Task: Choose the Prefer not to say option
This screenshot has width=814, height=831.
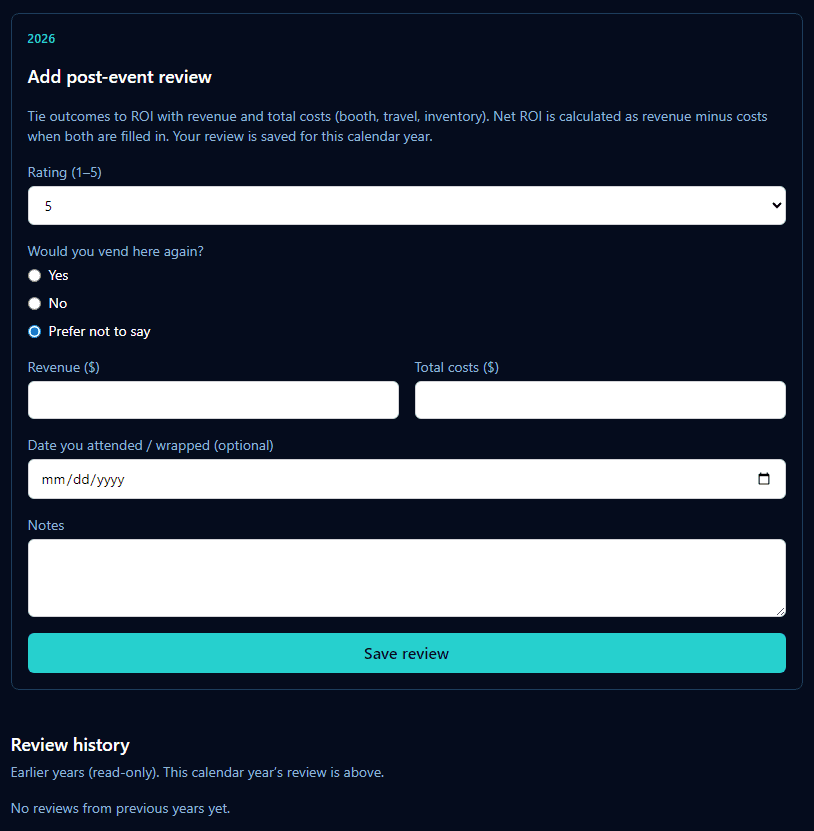Action: click(x=34, y=331)
